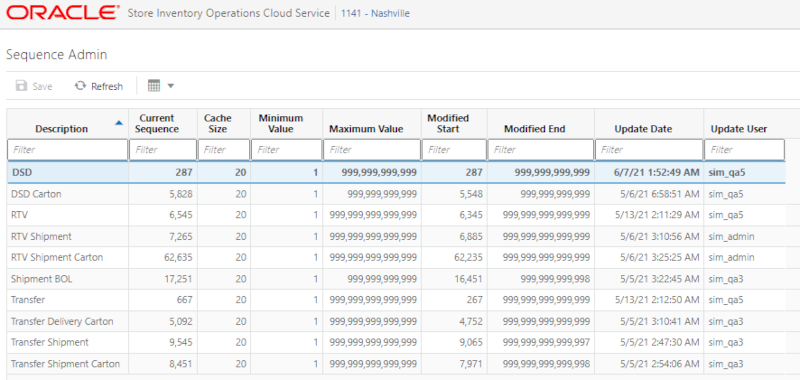This screenshot has height=380, width=800.
Task: Click current sequence value 667
Action: [x=185, y=300]
